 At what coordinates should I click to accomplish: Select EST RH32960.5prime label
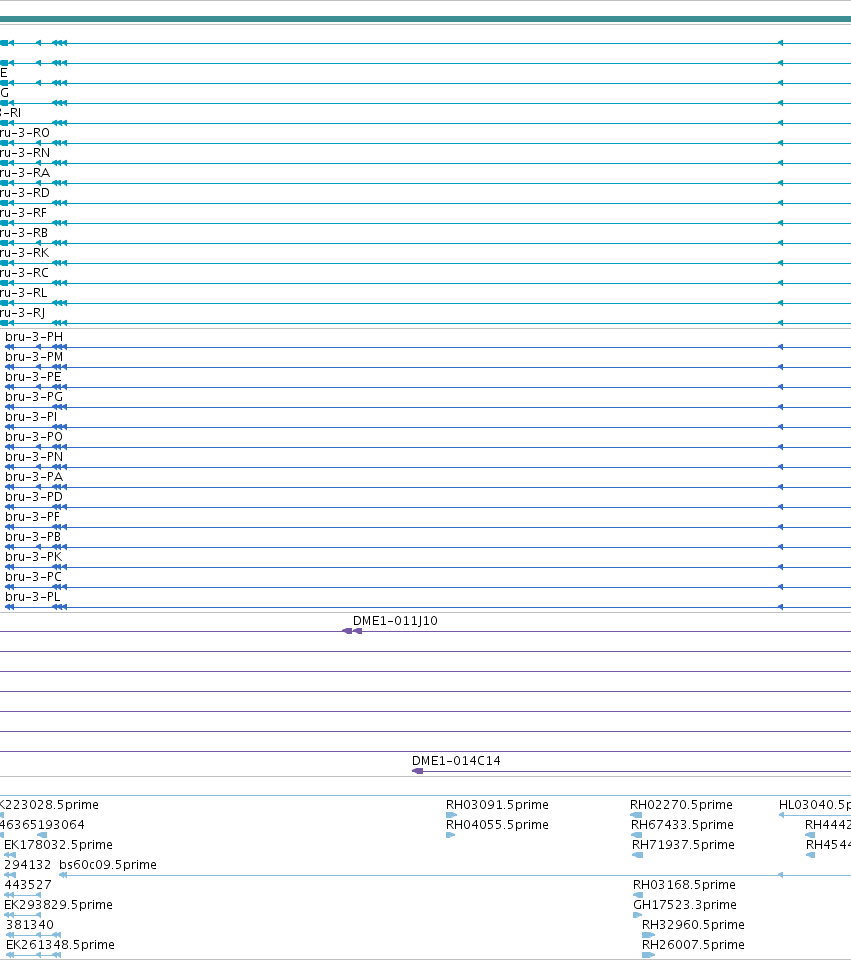click(694, 925)
